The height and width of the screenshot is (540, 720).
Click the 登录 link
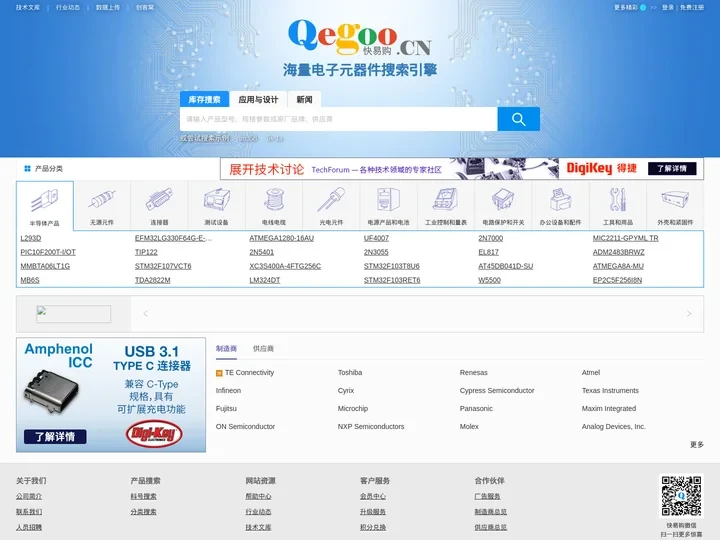668,7
